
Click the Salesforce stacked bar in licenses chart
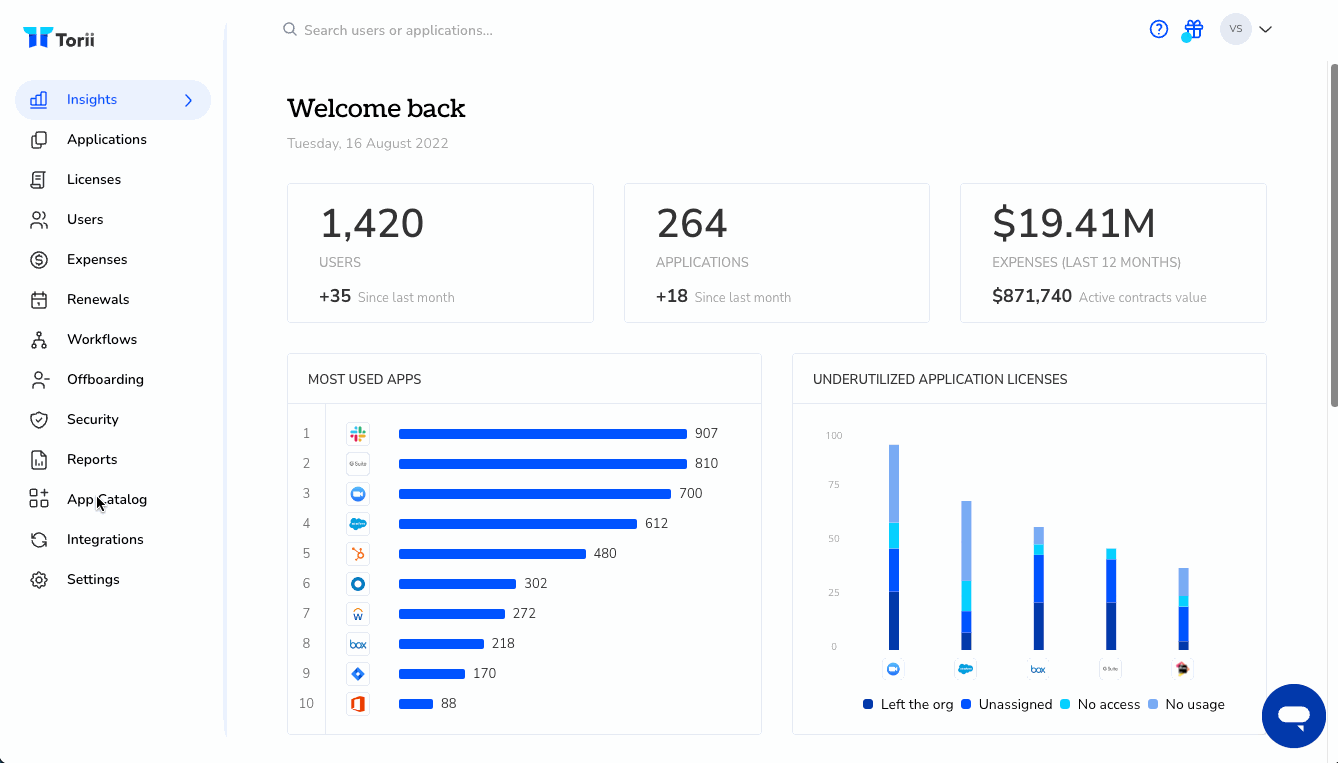966,575
